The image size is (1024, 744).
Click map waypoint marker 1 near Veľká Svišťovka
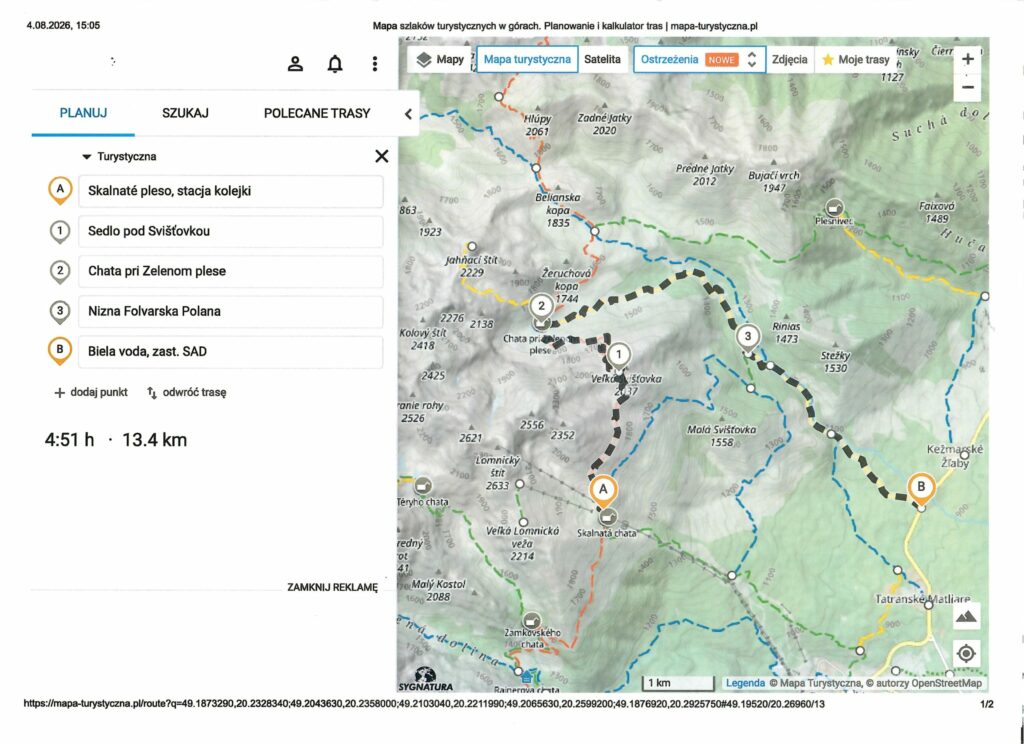coord(618,357)
